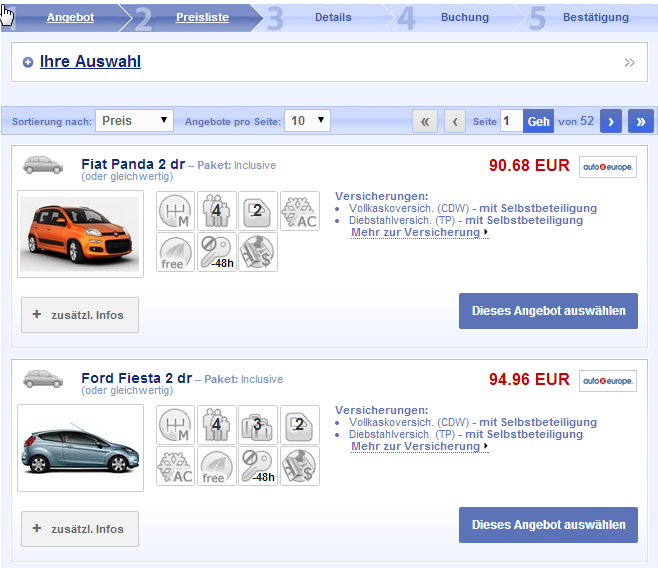Click the orange Fiat Panda photo
Screen dimensions: 658x568
(x=80, y=234)
